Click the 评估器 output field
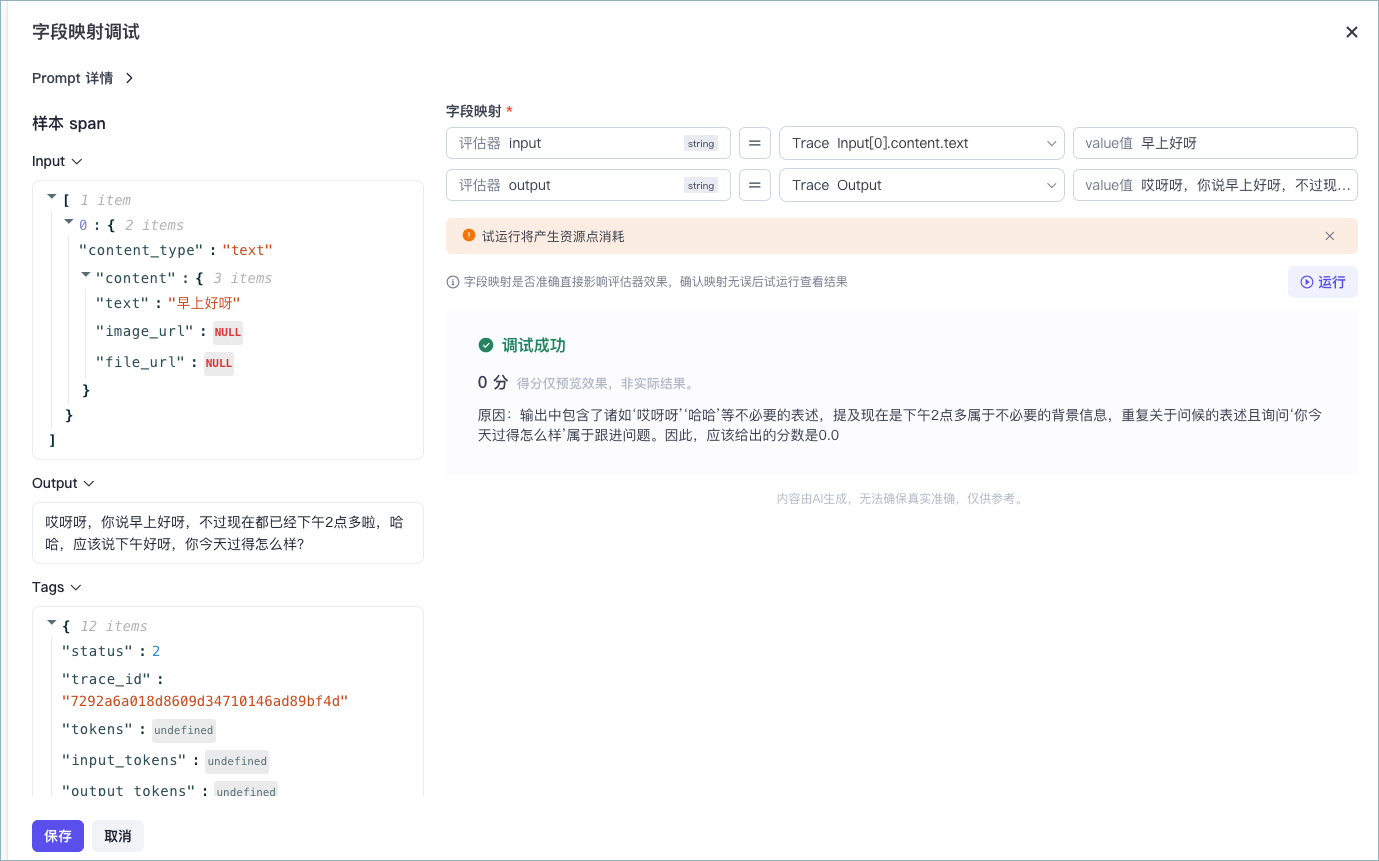This screenshot has height=861, width=1379. [x=588, y=185]
